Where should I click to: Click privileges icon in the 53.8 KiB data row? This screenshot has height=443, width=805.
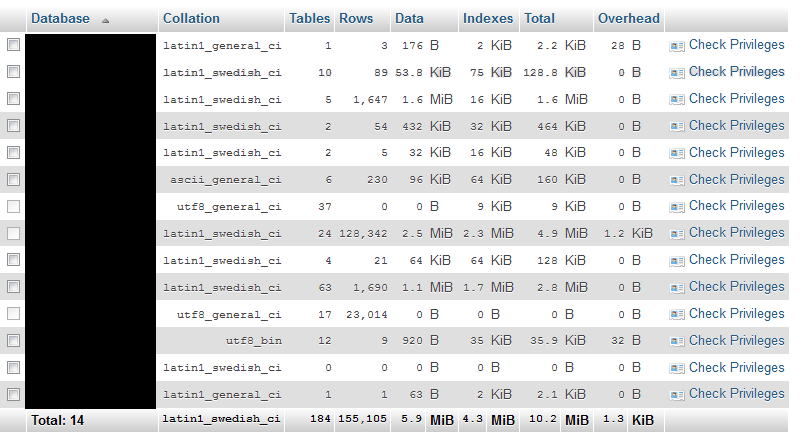click(677, 73)
